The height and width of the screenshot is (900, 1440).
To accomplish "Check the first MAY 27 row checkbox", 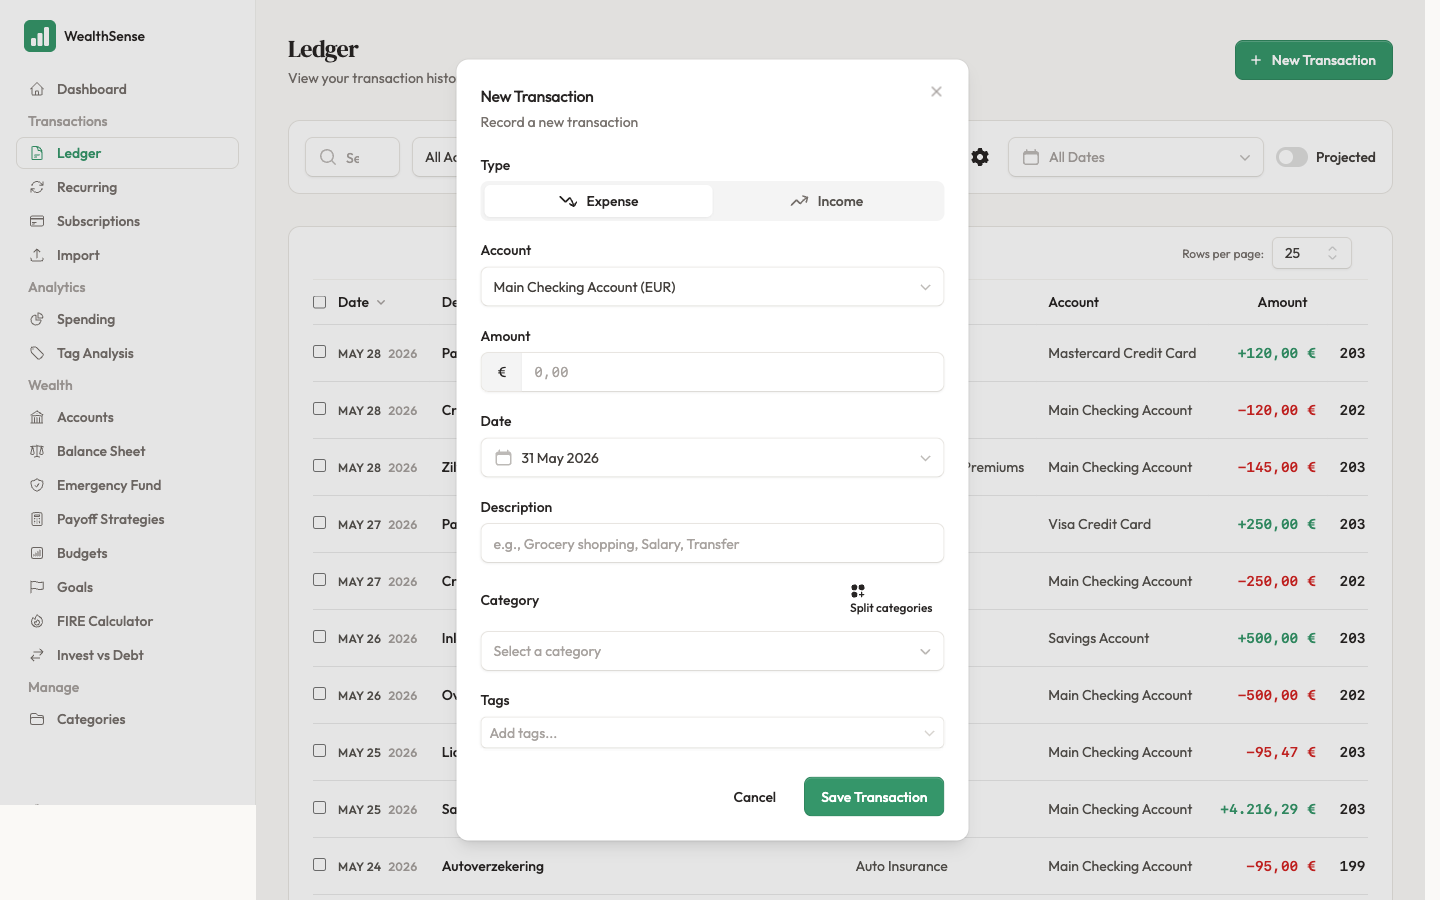I will [319, 523].
